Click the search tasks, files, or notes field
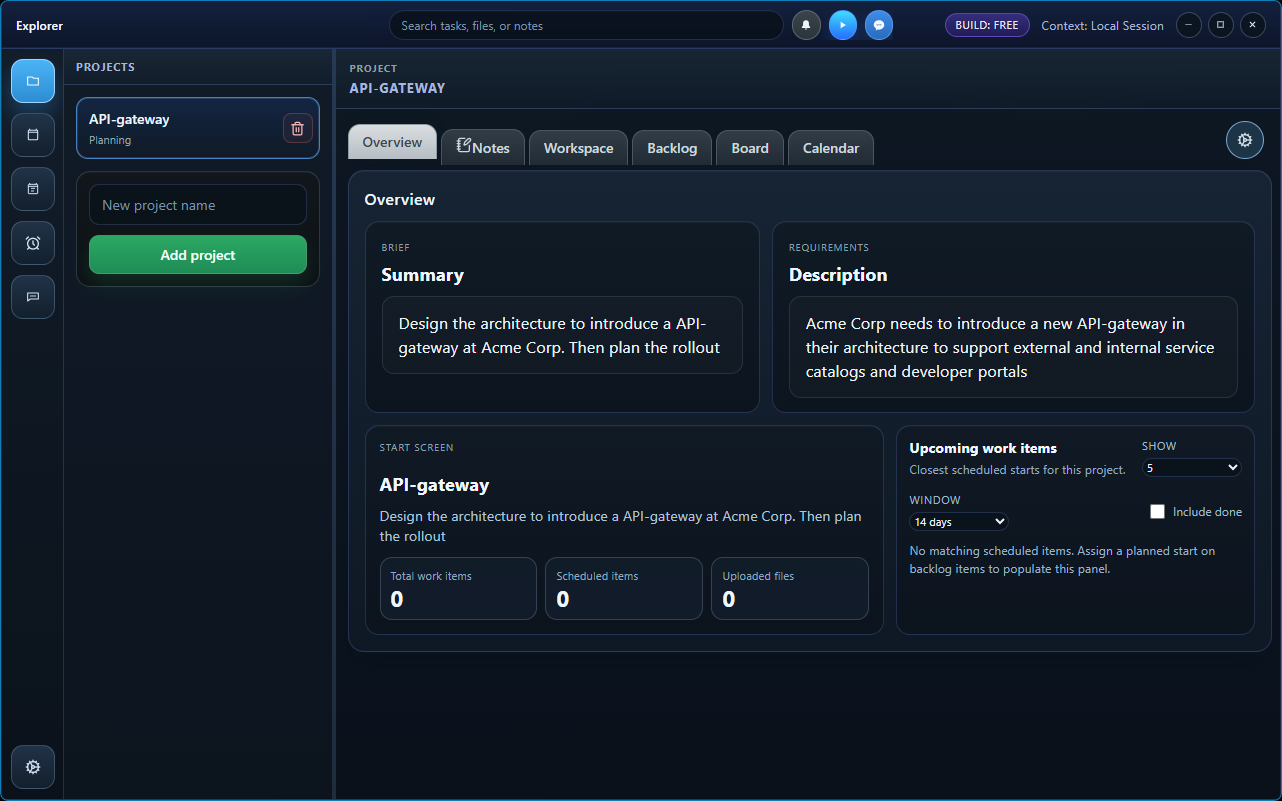Screen dimensions: 1282x801 (586, 25)
